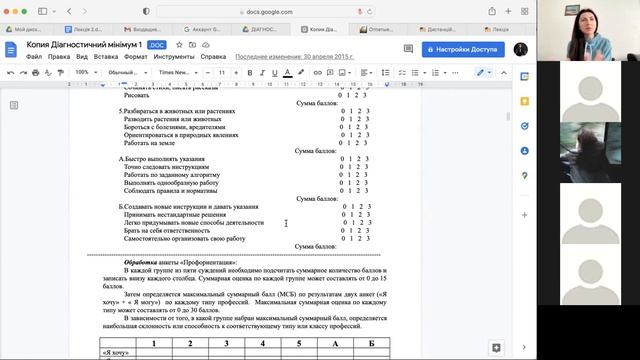
Task: Open the Times New font dropdown
Action: (178, 72)
